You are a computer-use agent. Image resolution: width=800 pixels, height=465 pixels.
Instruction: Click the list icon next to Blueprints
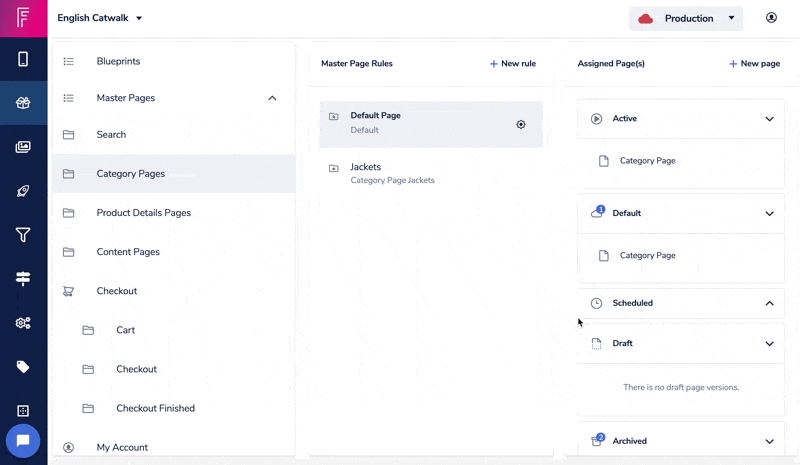68,61
